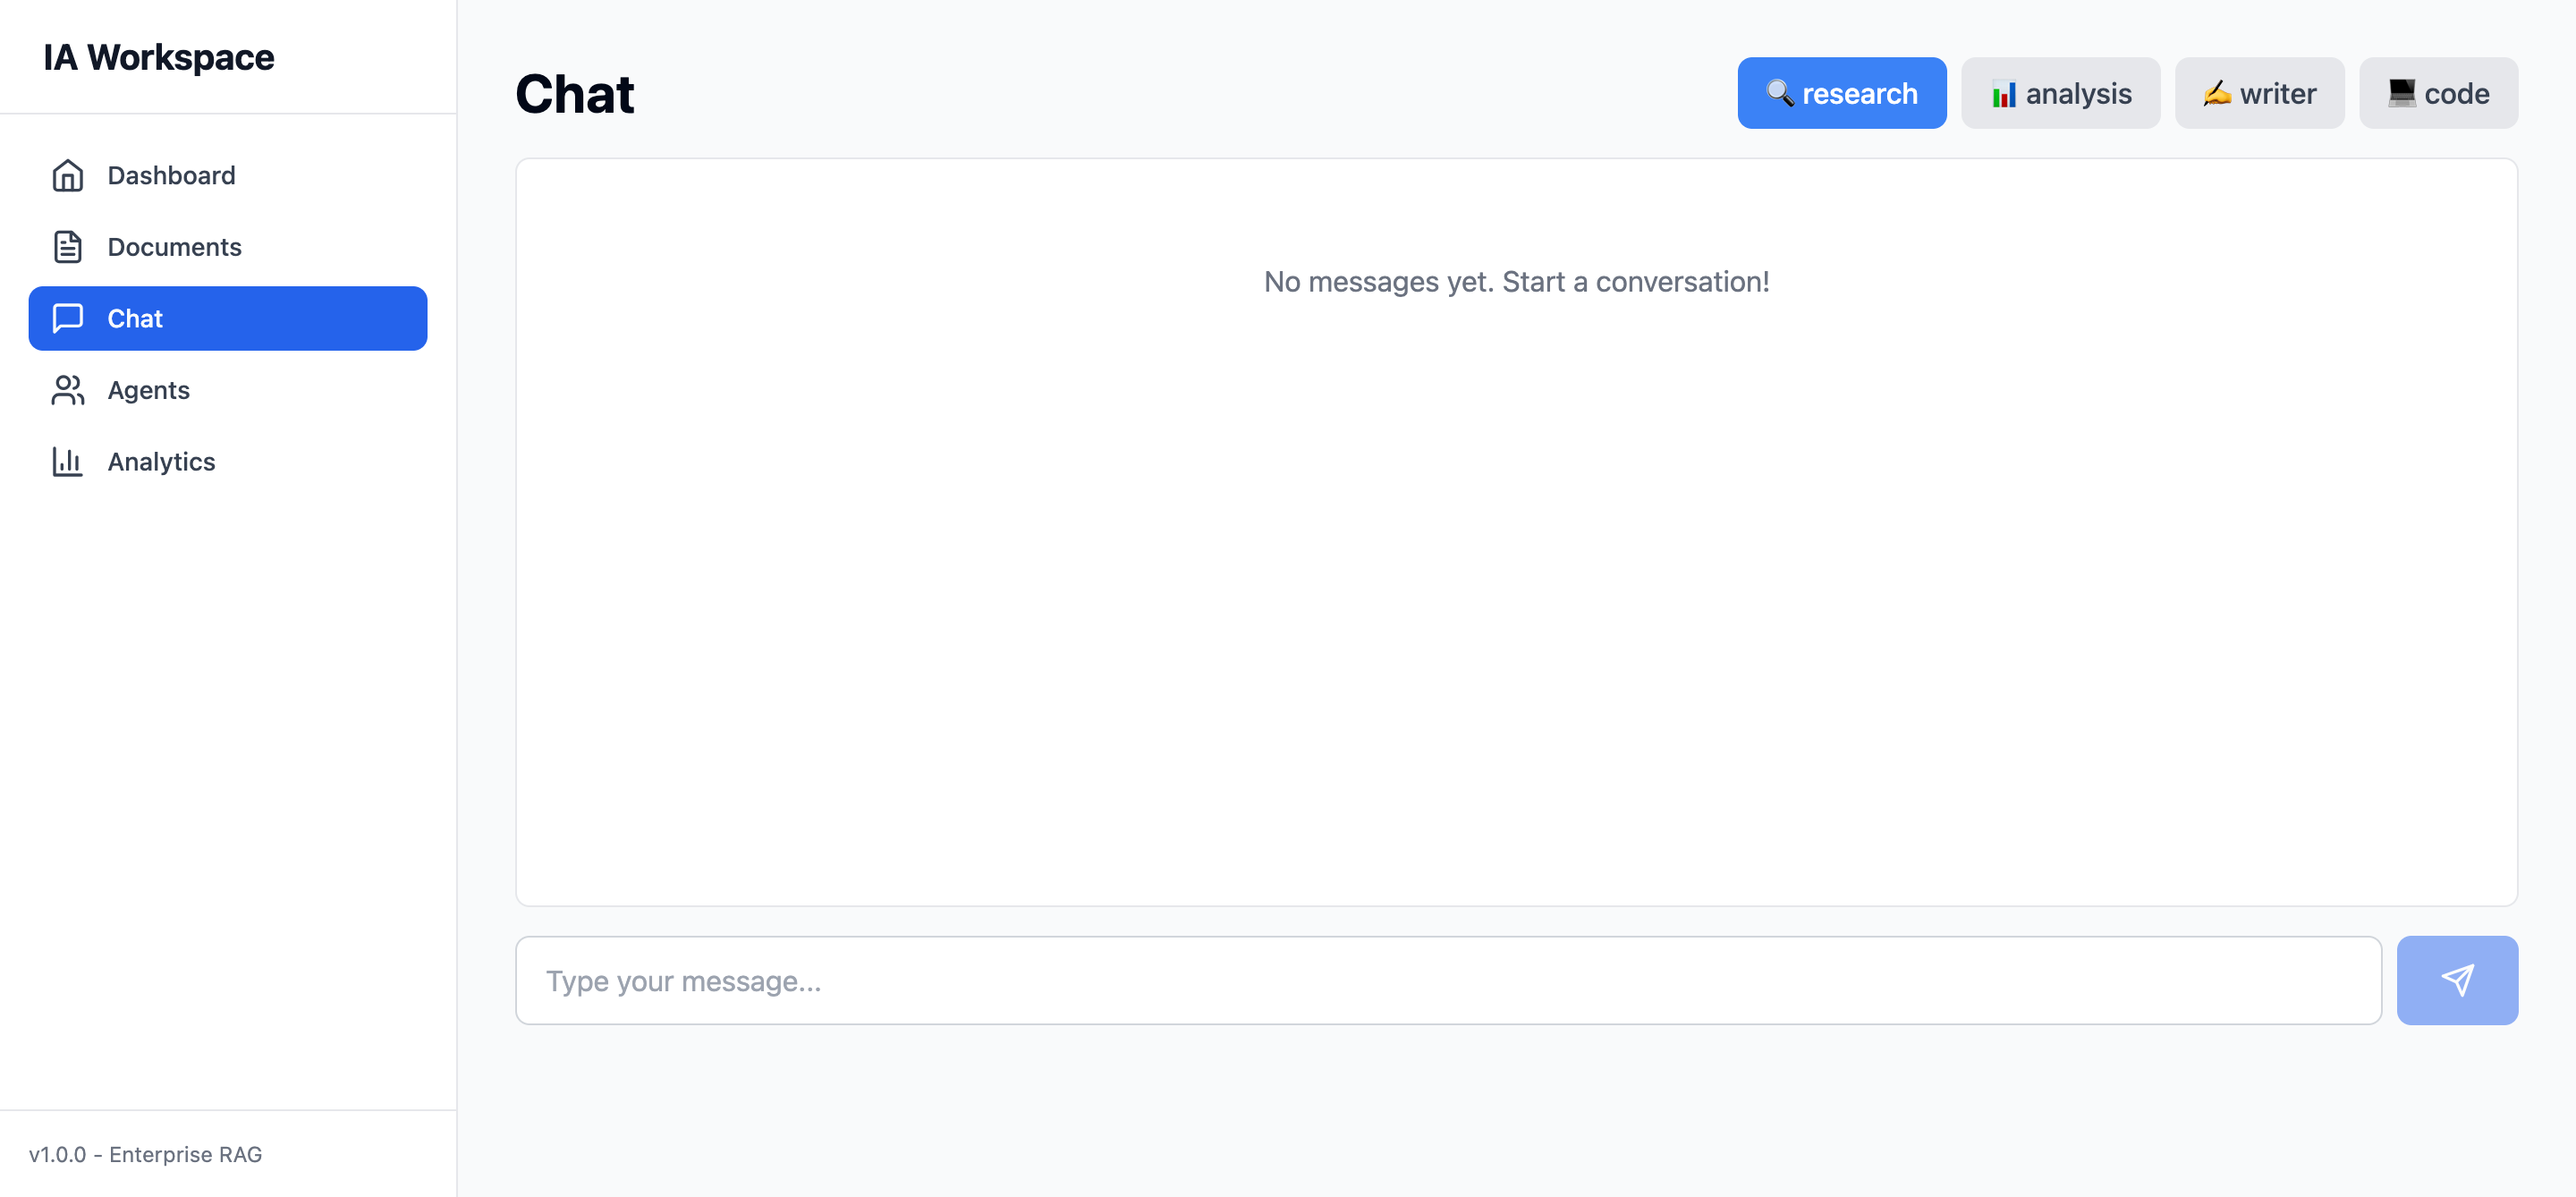Click the bar chart emoji on analysis
Viewport: 2576px width, 1197px height.
pyautogui.click(x=2003, y=94)
